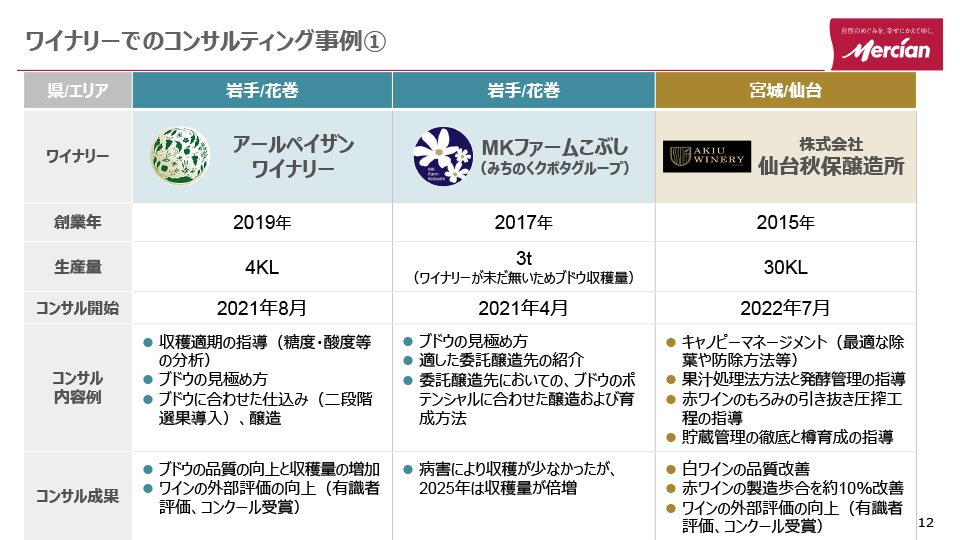Click the 県/エリア header cell
Screen dimensions: 960x540
click(78, 91)
